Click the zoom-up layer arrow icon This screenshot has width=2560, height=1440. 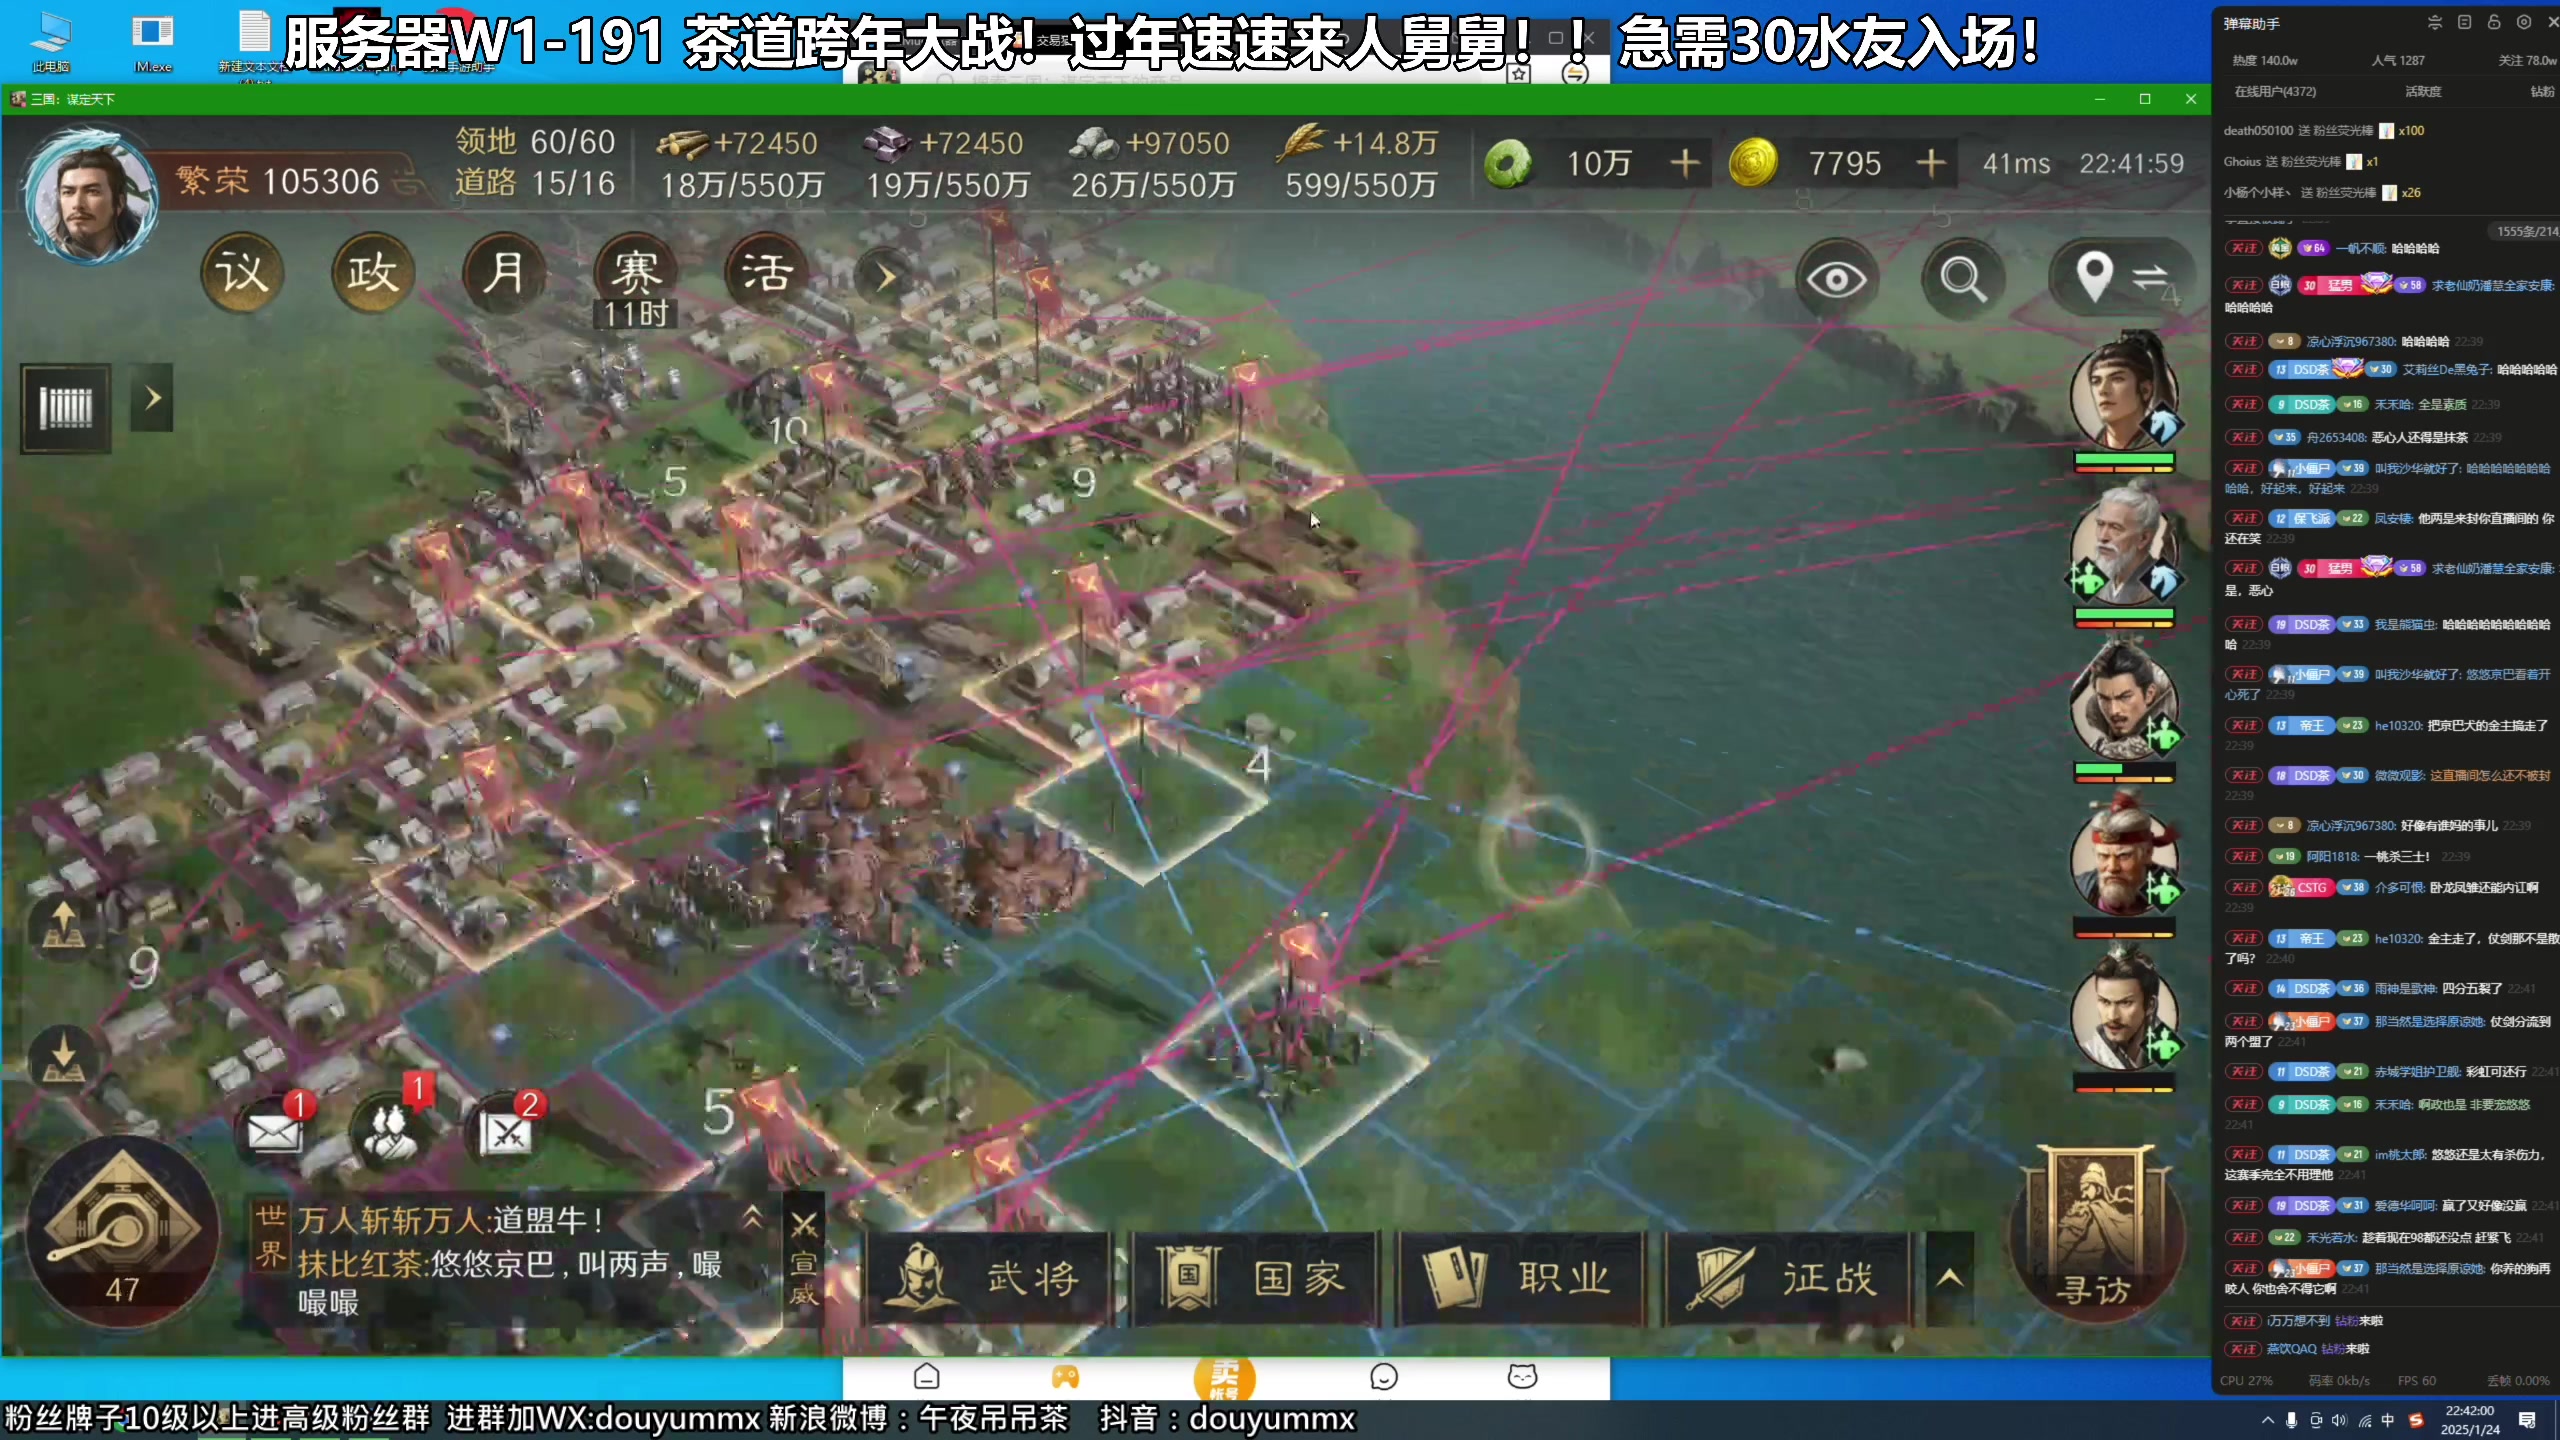coord(63,925)
